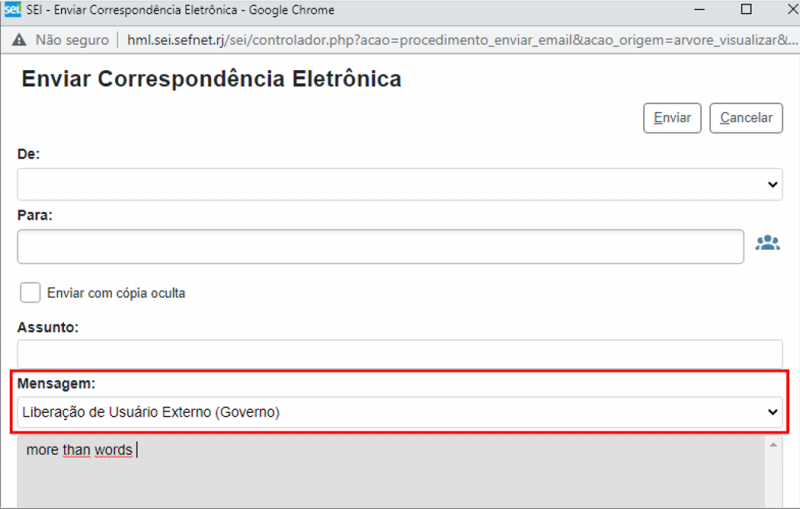Open the contacts group picker icon
Screen dimensions: 800x509
click(x=767, y=243)
